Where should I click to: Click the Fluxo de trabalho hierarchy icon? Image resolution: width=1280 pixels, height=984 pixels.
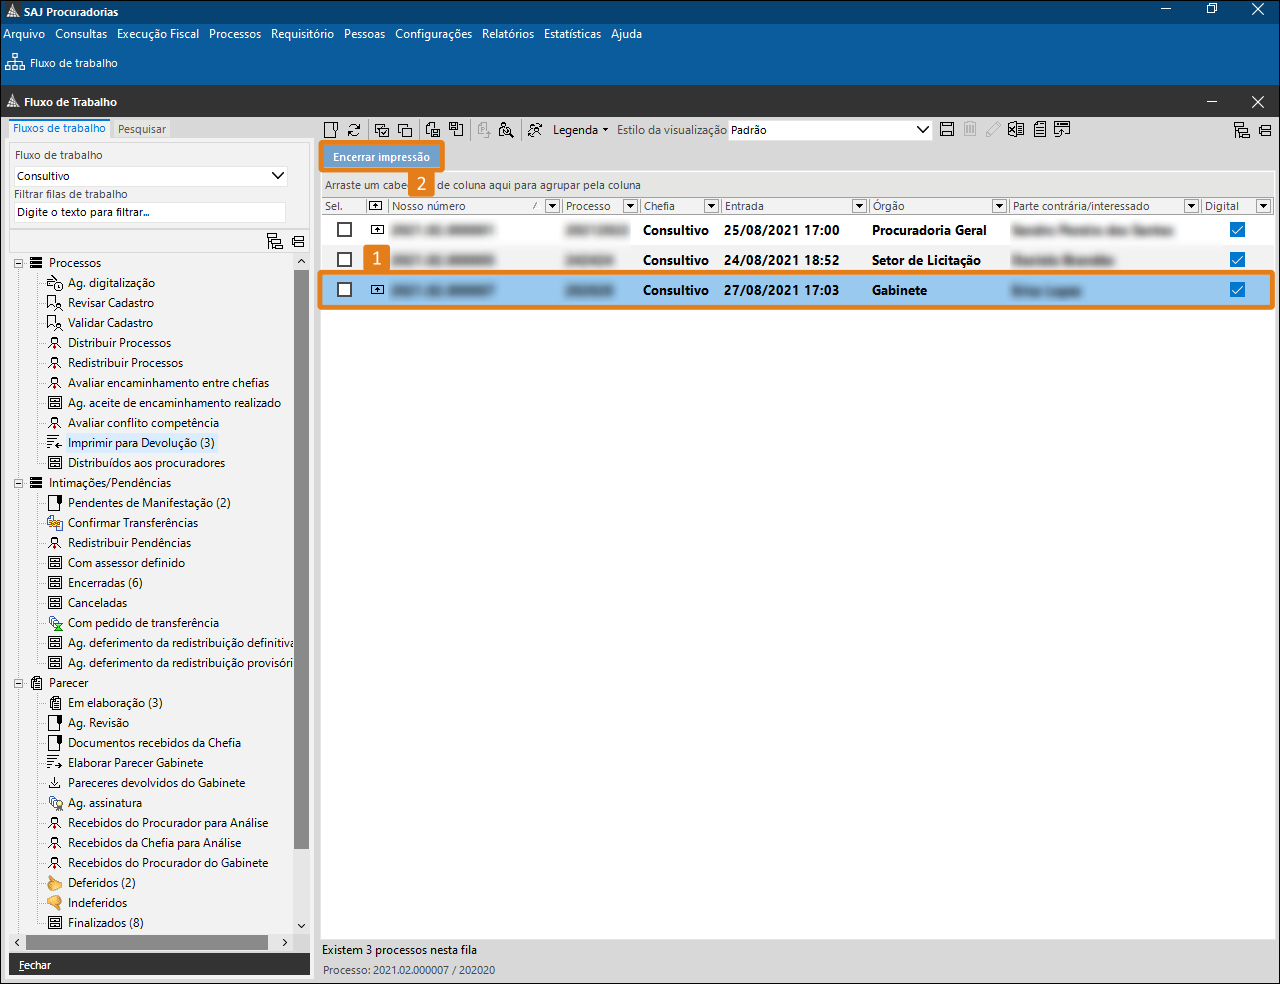15,63
